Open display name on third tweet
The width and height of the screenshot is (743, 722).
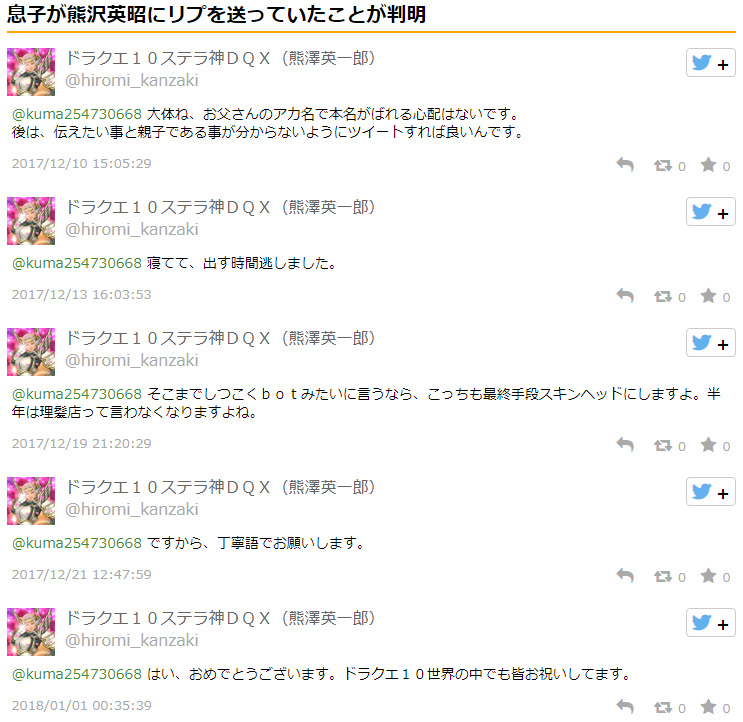pos(220,338)
